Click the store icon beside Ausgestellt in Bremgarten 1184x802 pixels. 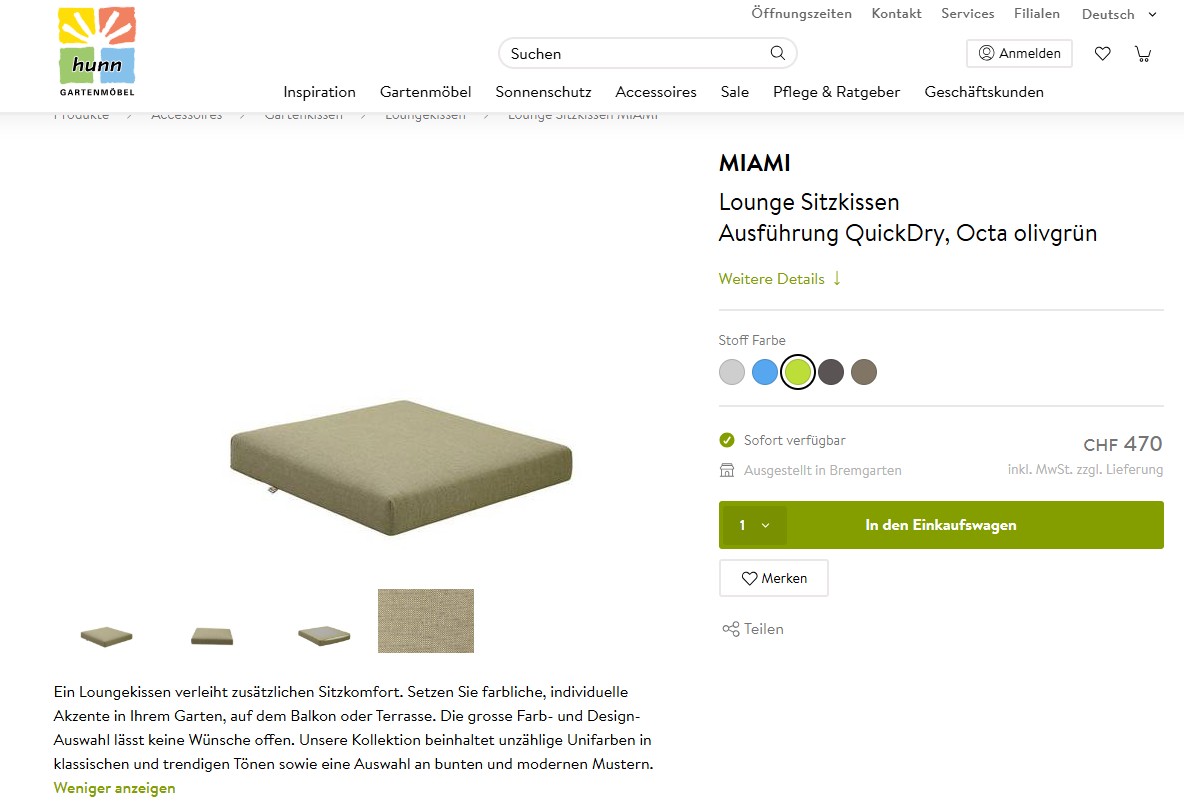point(727,470)
